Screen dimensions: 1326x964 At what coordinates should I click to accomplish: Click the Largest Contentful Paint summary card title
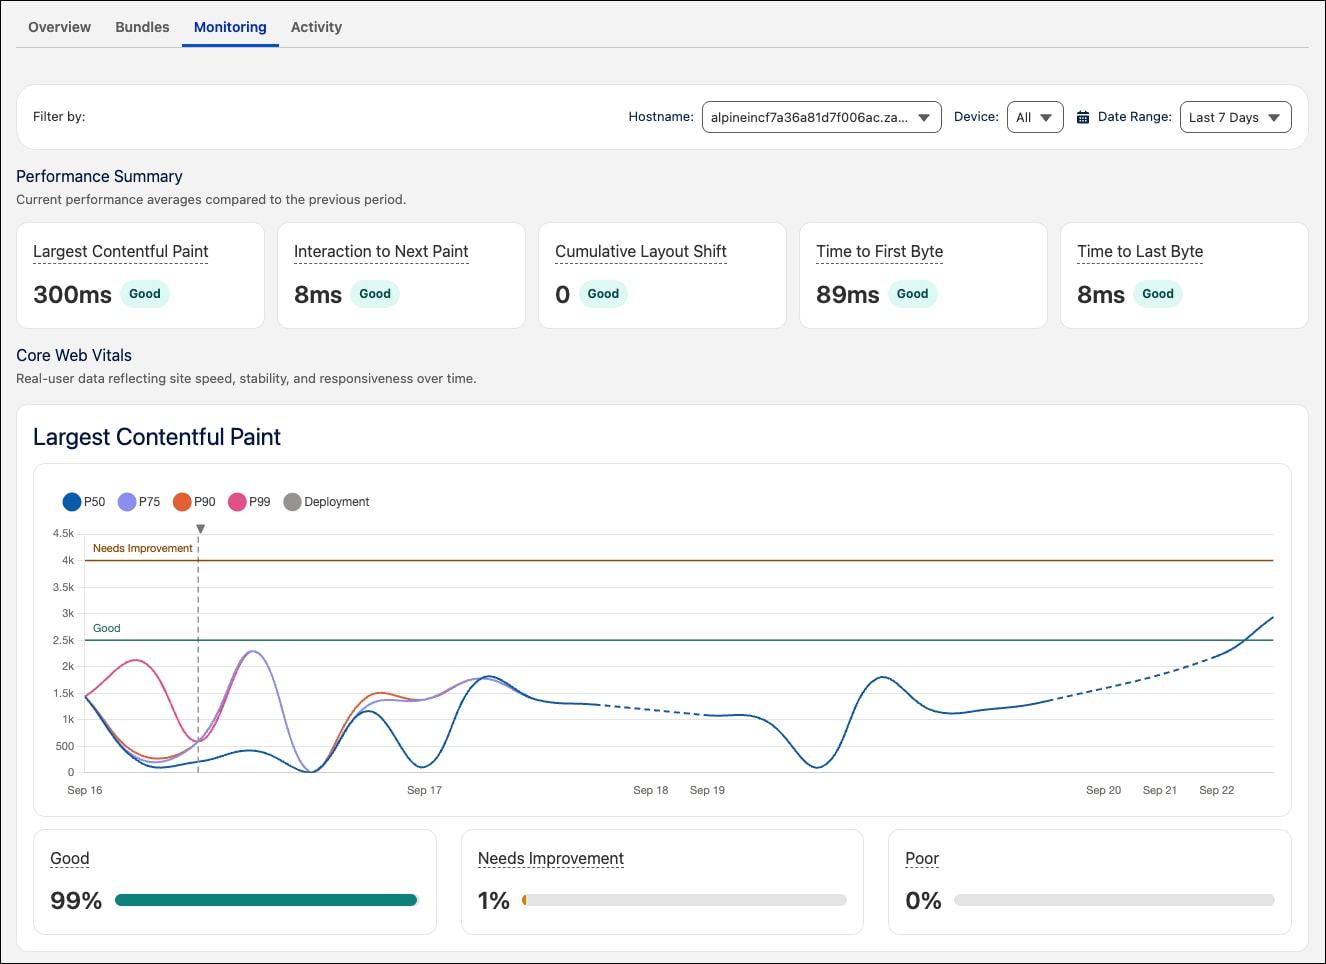tap(121, 252)
